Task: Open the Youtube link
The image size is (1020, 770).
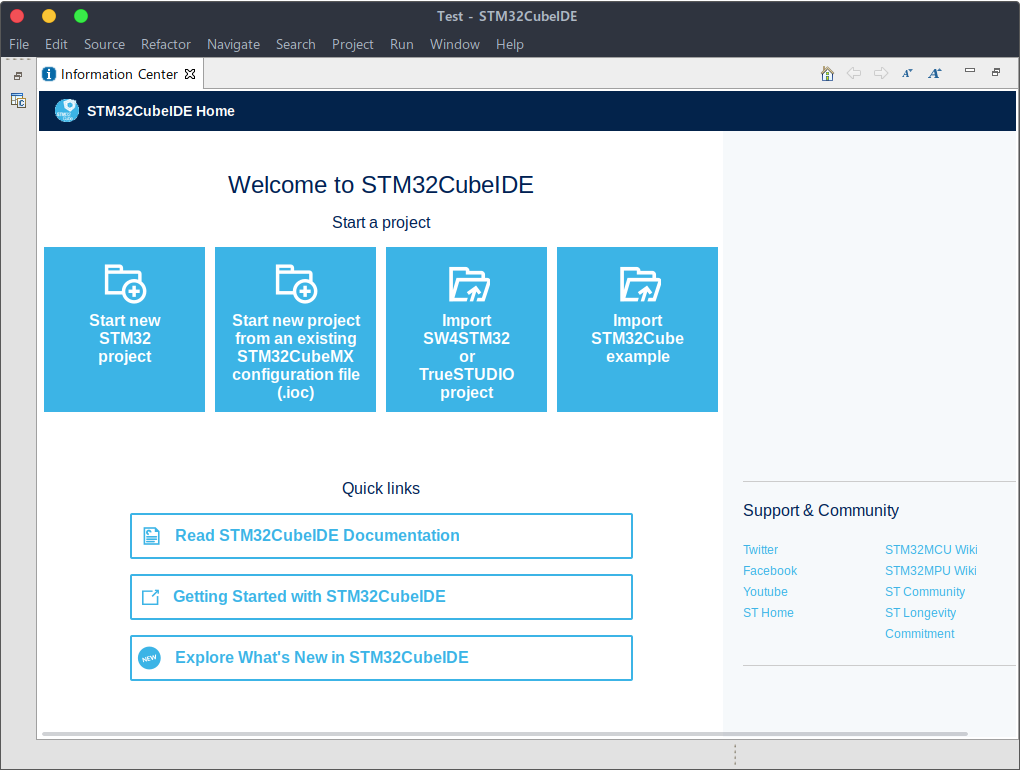Action: point(765,592)
